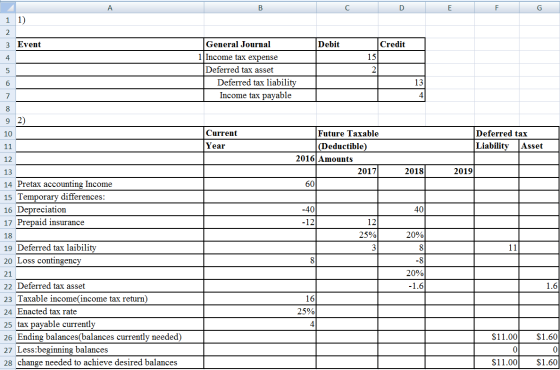Click the 'General Journal' header cell
Image resolution: width=560 pixels, height=370 pixels.
(x=260, y=44)
